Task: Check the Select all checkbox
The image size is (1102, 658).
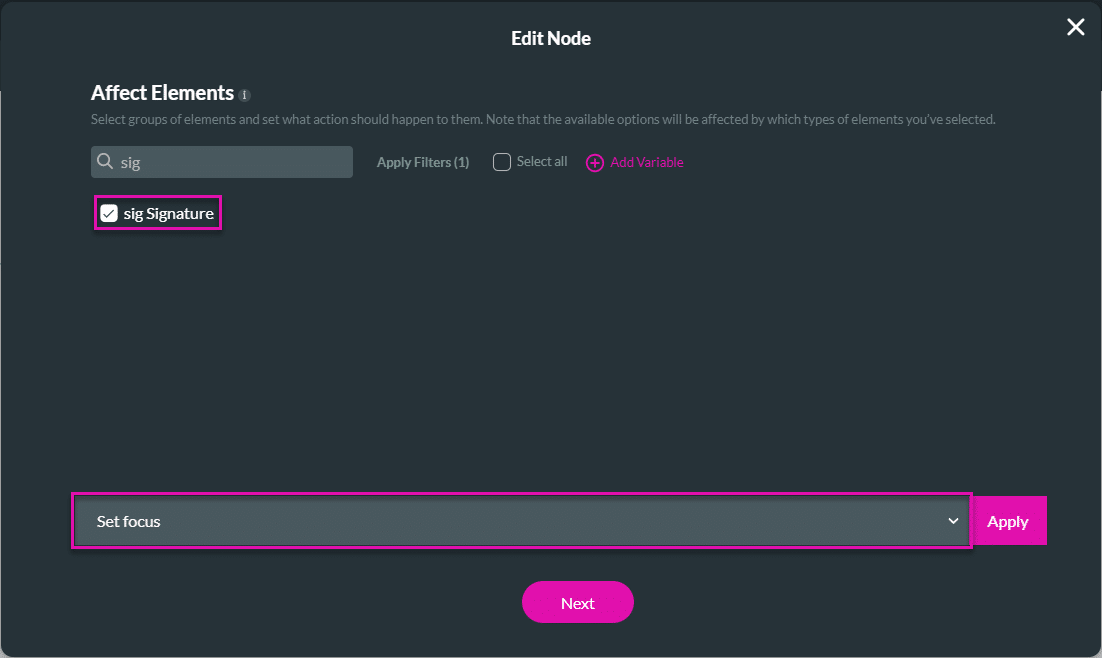Action: [502, 162]
